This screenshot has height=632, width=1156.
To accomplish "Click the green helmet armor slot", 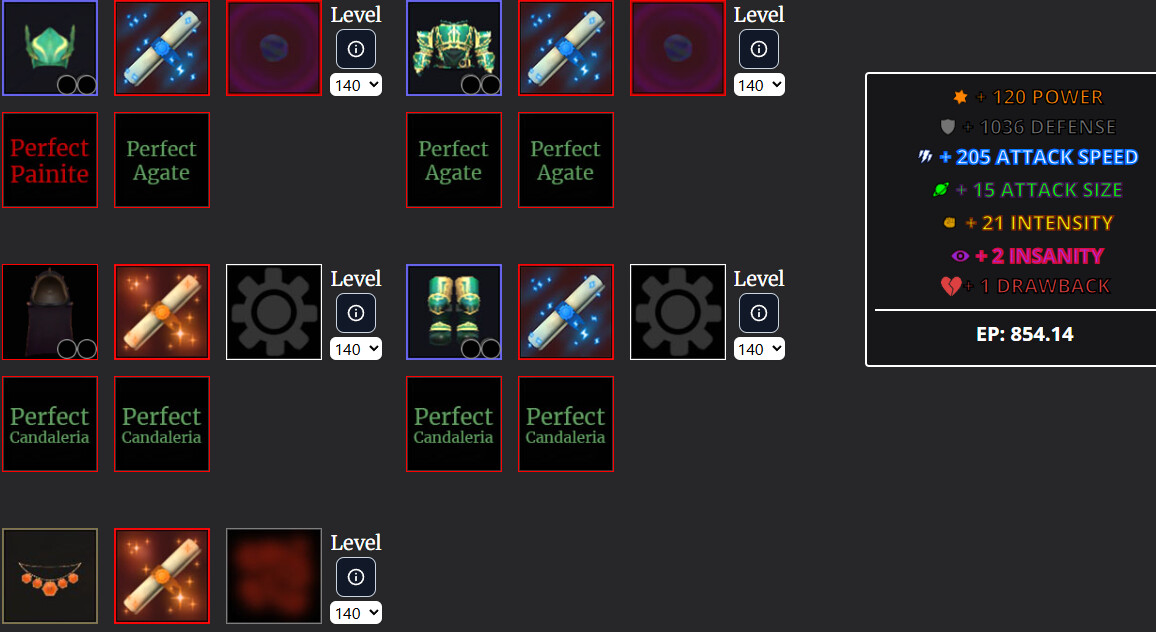I will (x=50, y=48).
